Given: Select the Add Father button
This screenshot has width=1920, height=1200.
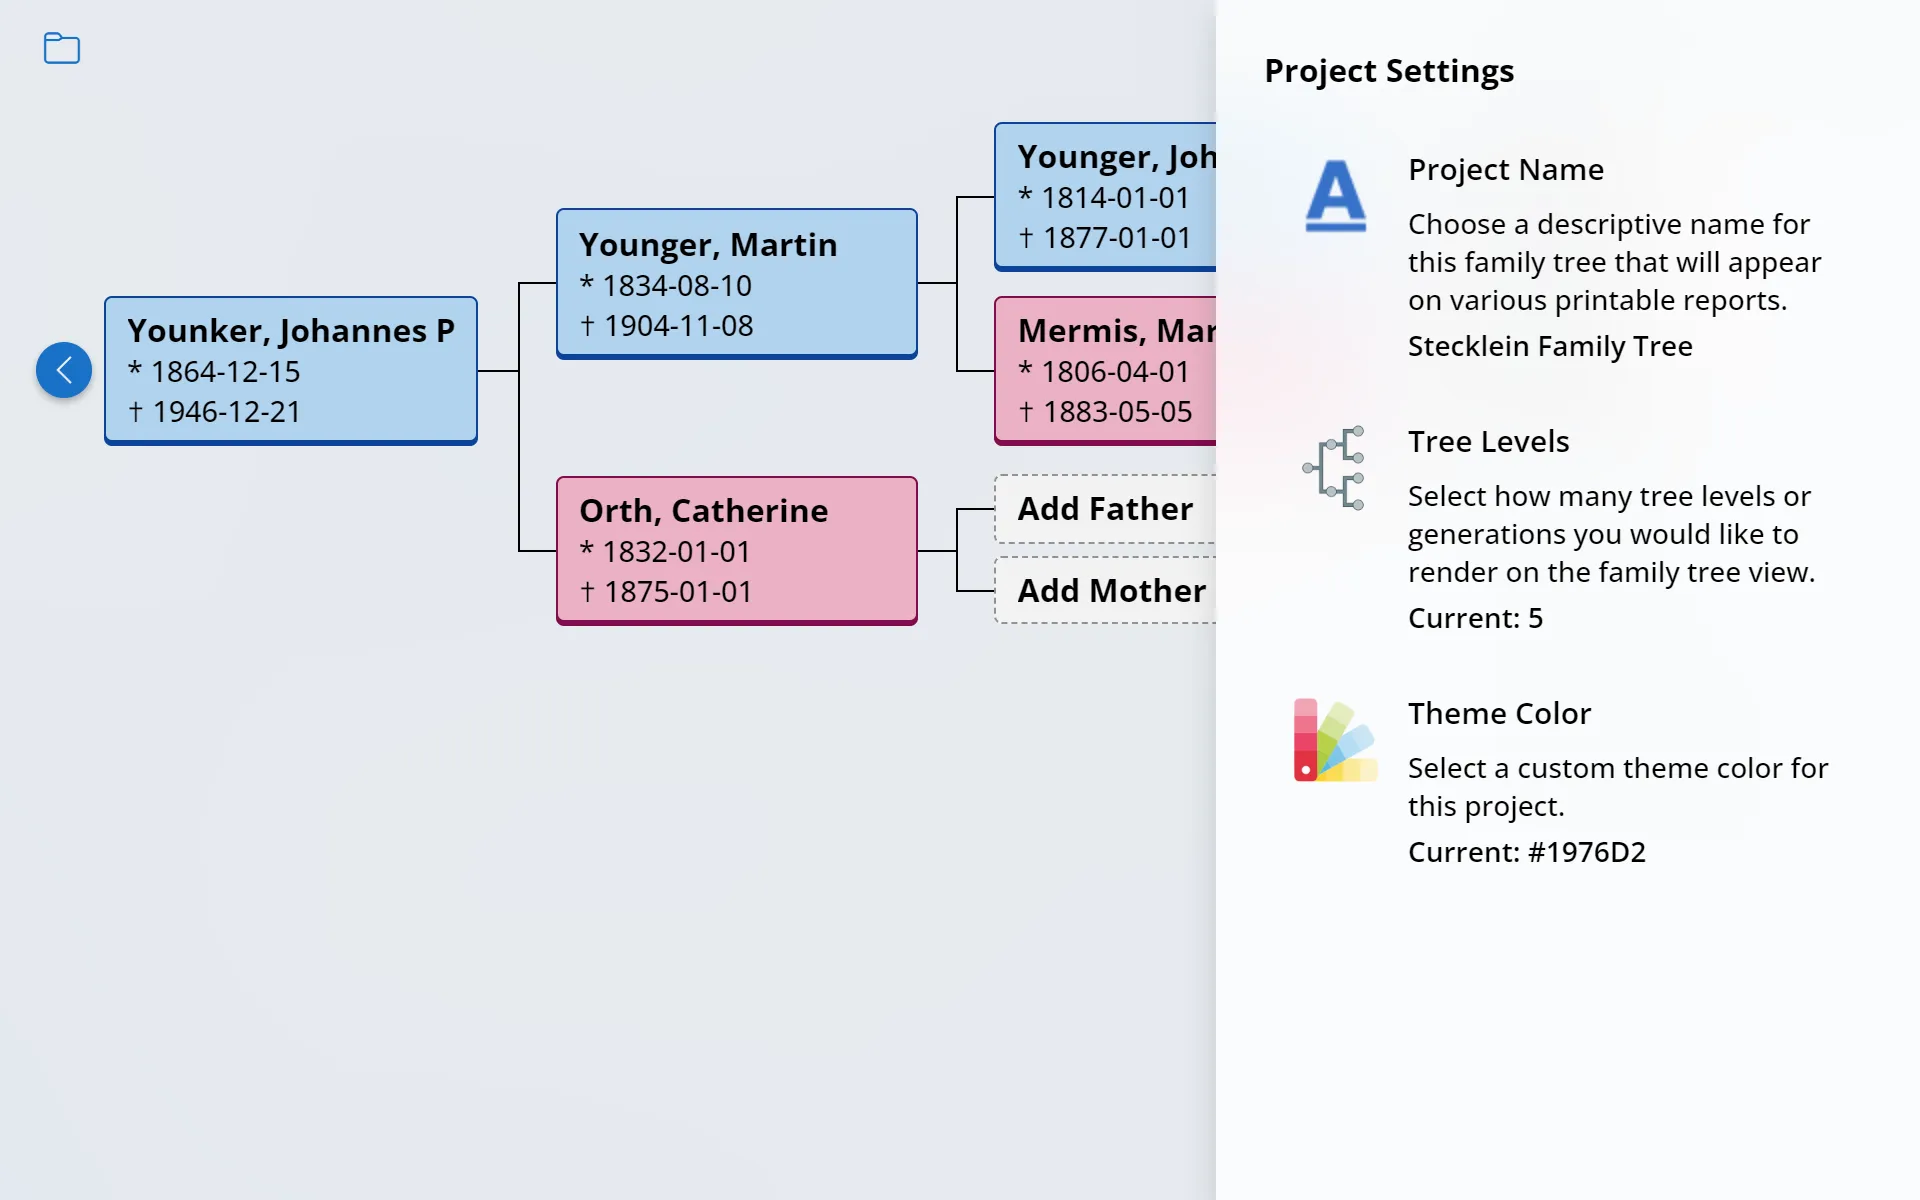Looking at the screenshot, I should pyautogui.click(x=1111, y=509).
